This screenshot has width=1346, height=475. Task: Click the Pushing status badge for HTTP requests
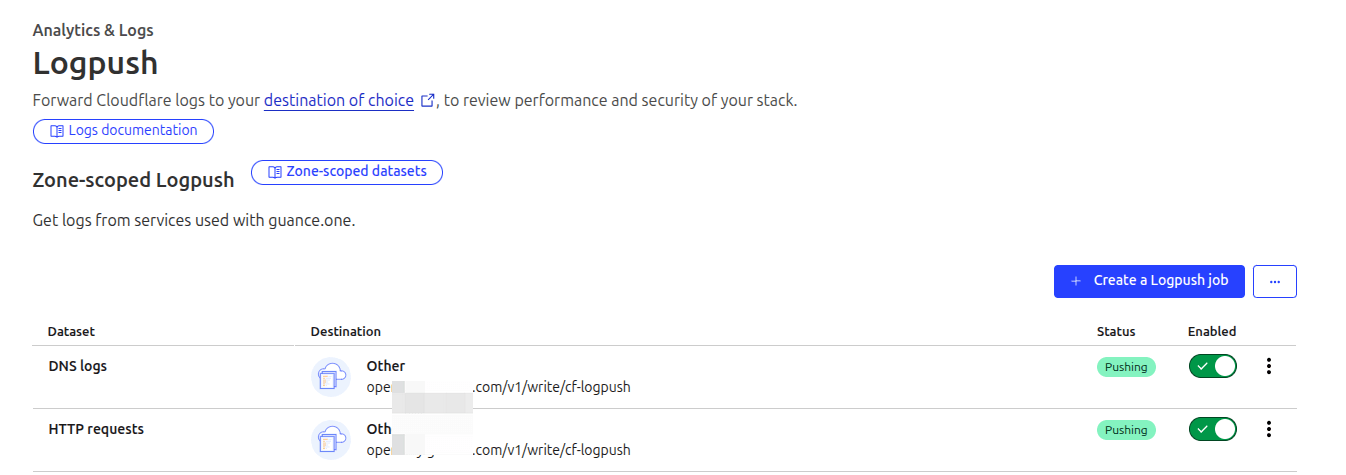pyautogui.click(x=1126, y=430)
